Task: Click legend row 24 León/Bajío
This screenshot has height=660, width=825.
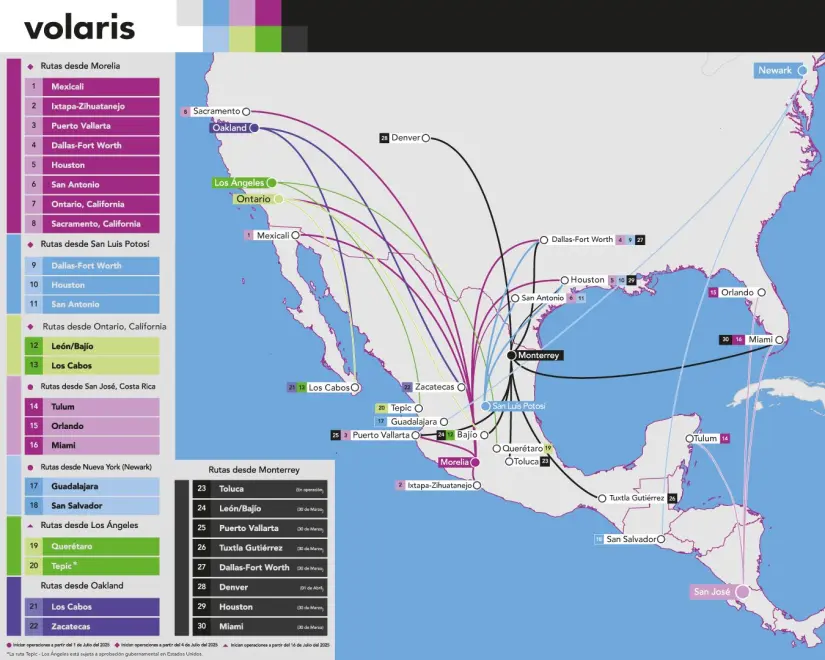Action: [x=260, y=508]
